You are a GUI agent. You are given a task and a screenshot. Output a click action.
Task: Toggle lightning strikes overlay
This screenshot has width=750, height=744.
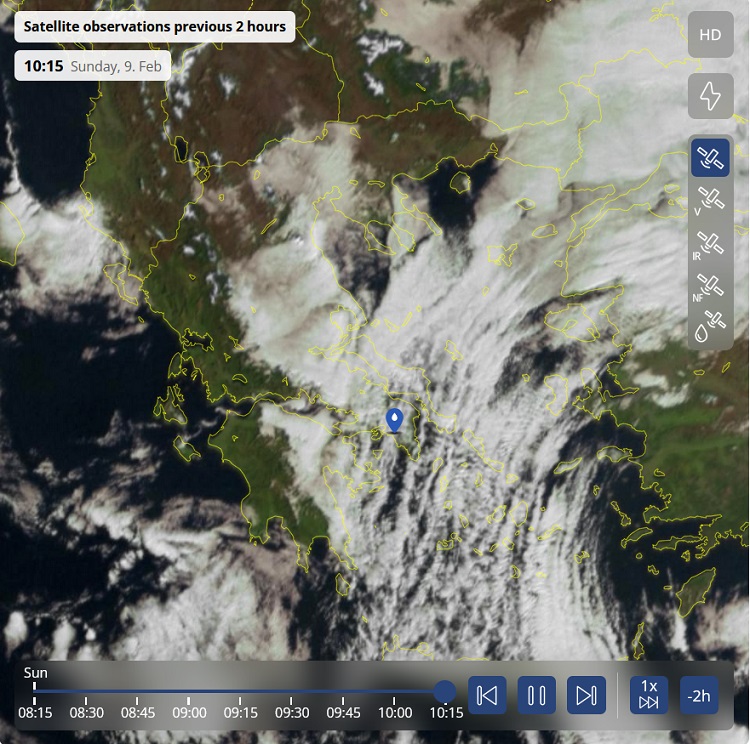click(710, 96)
